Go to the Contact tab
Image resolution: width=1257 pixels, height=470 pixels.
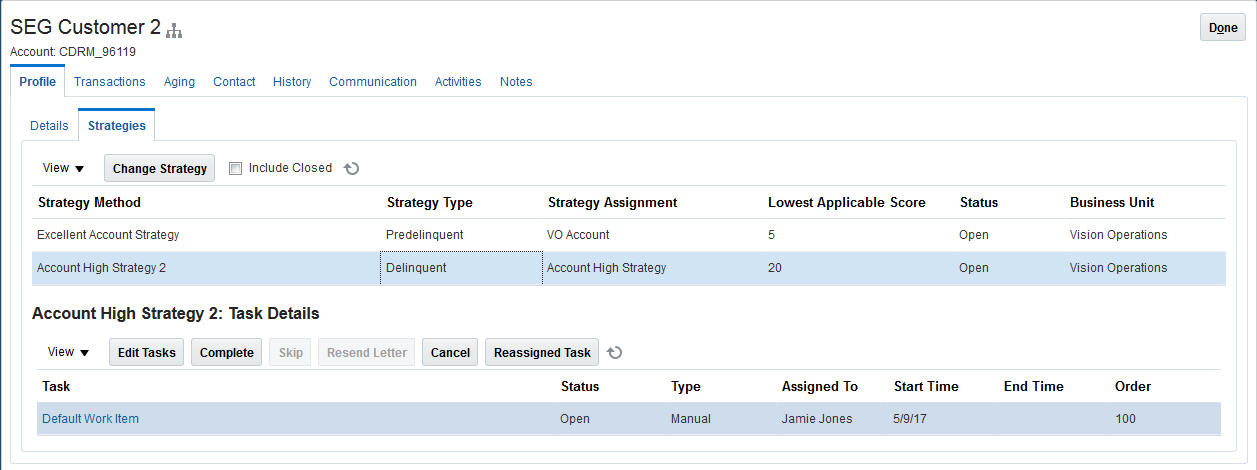tap(234, 82)
